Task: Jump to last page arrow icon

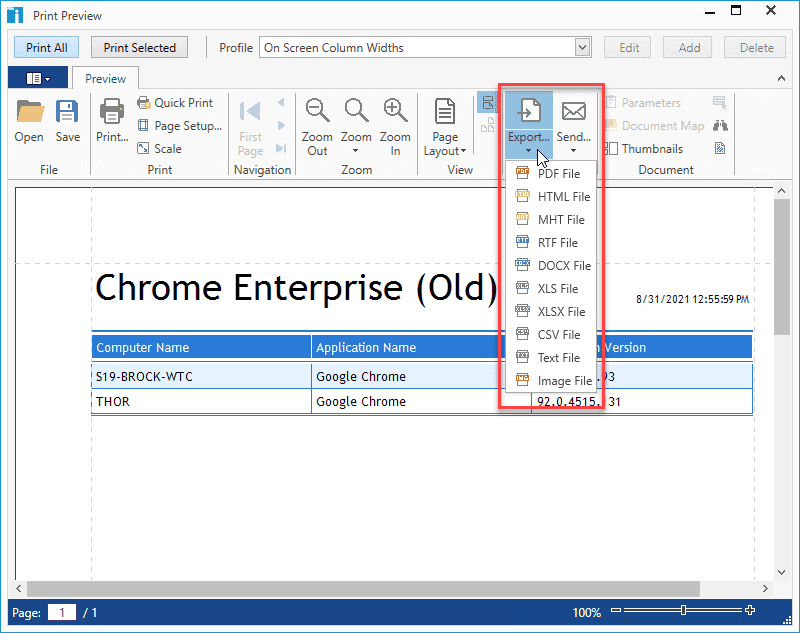Action: (x=281, y=148)
